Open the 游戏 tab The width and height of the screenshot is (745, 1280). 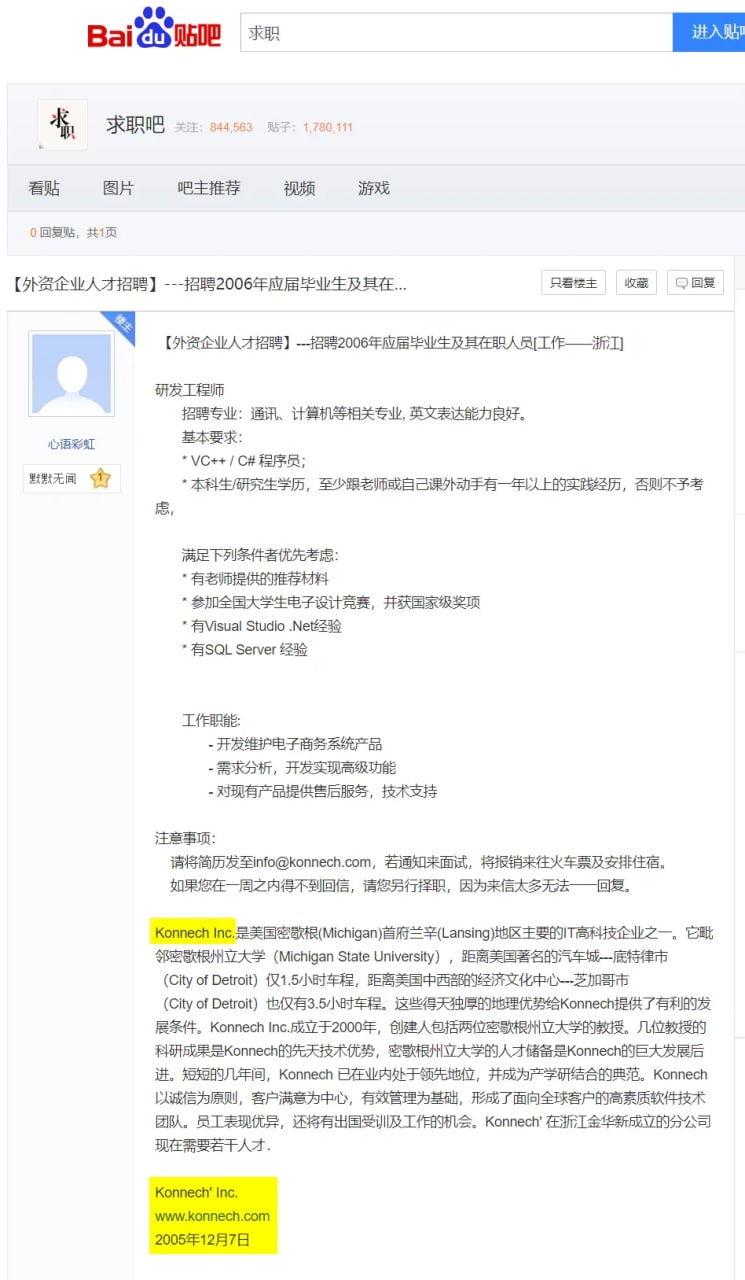click(x=374, y=188)
